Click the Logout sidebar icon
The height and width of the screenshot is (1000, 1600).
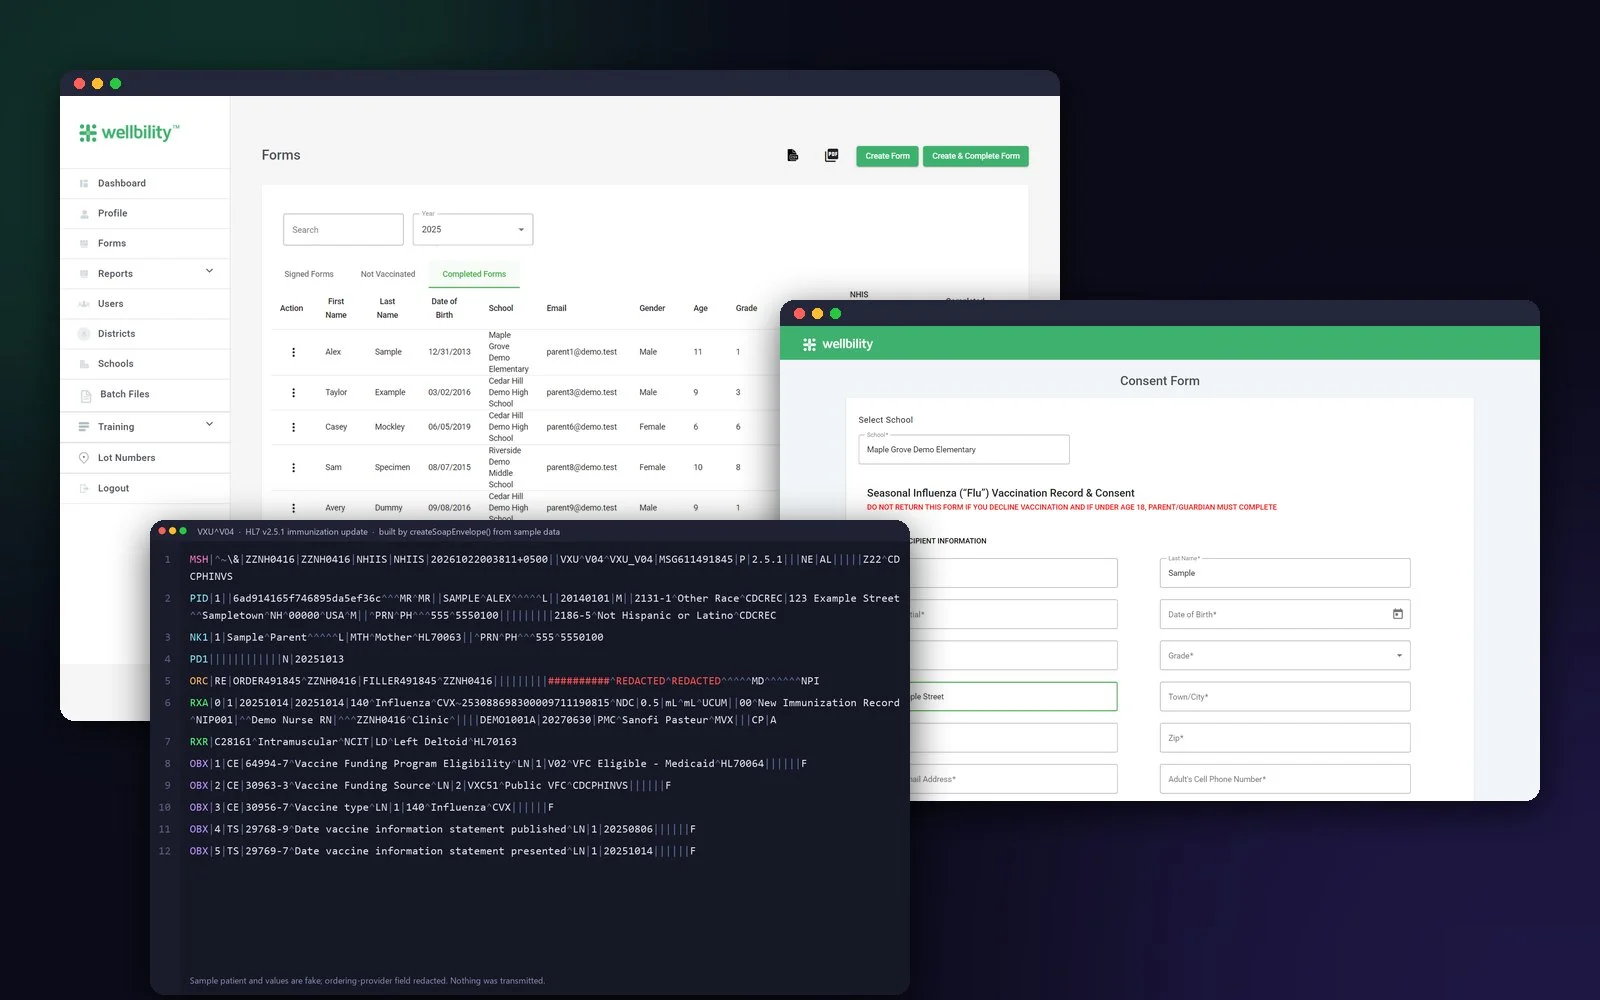pos(84,489)
